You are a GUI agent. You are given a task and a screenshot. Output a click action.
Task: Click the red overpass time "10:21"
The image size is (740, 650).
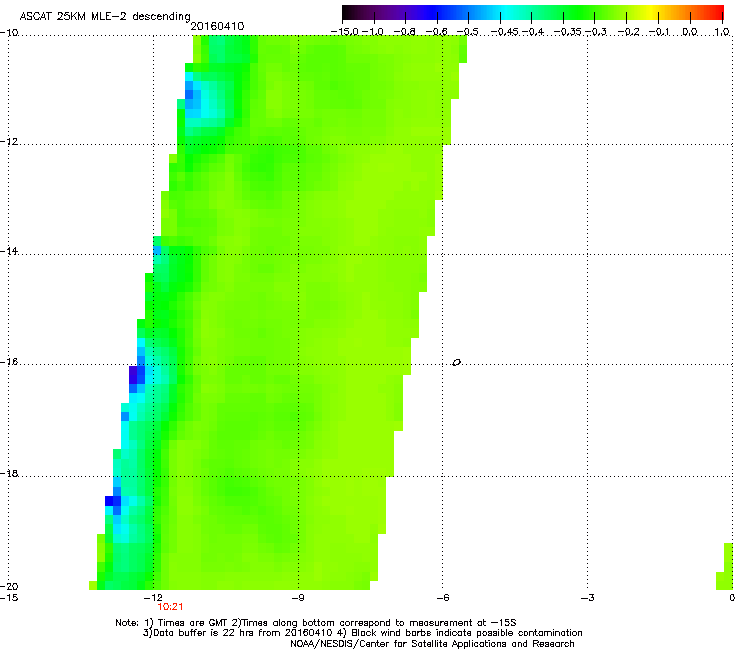[x=170, y=607]
